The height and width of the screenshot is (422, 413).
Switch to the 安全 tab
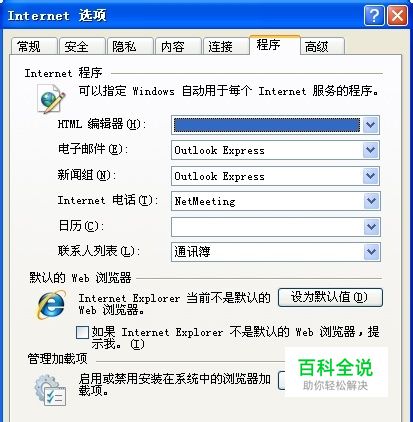[x=82, y=46]
